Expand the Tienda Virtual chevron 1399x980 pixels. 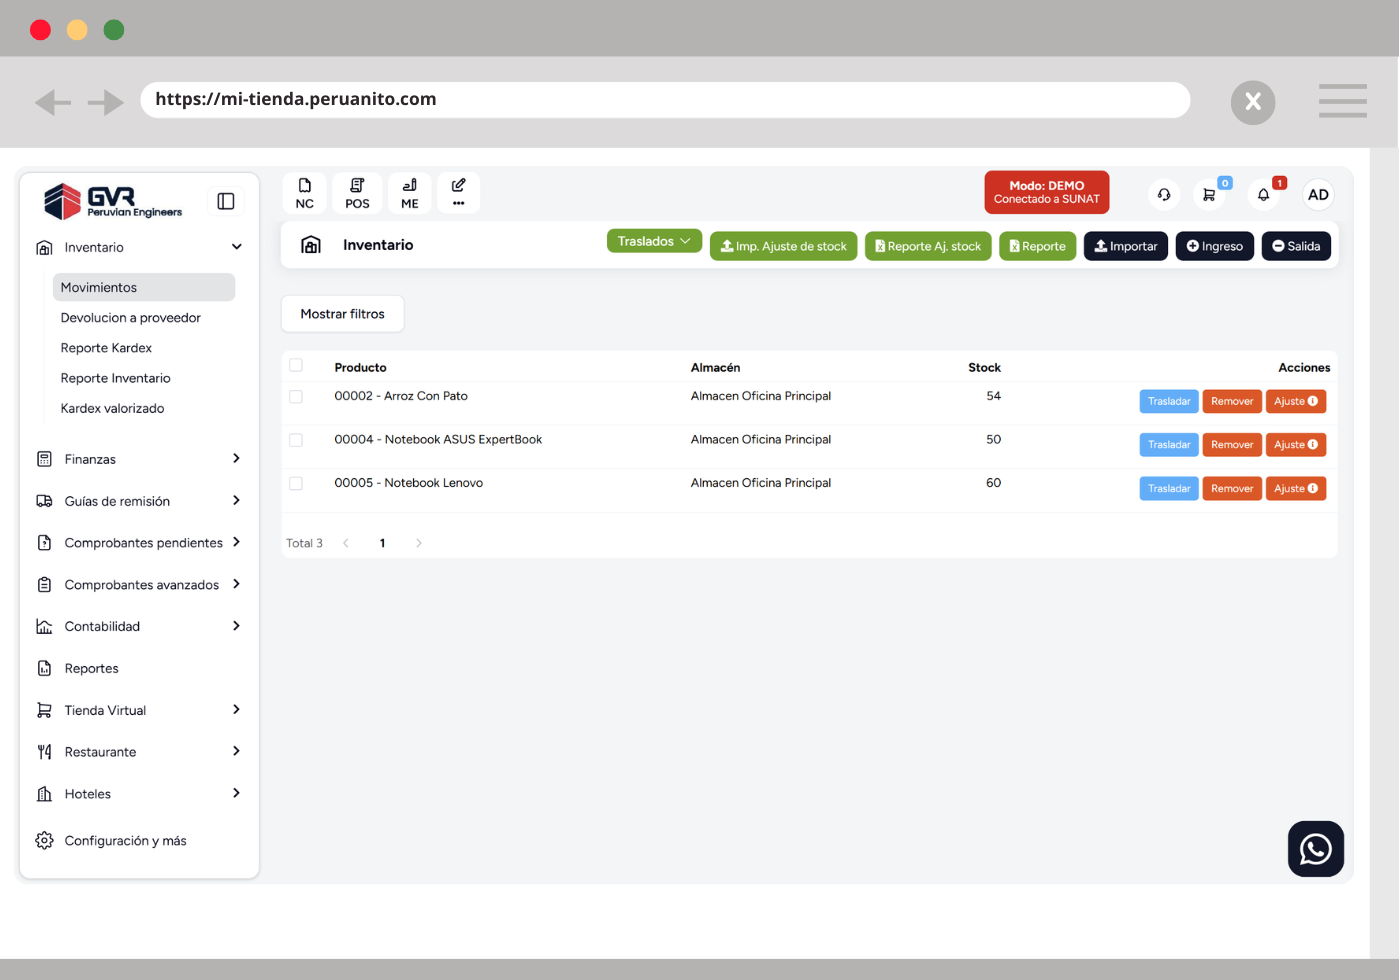[x=237, y=709]
